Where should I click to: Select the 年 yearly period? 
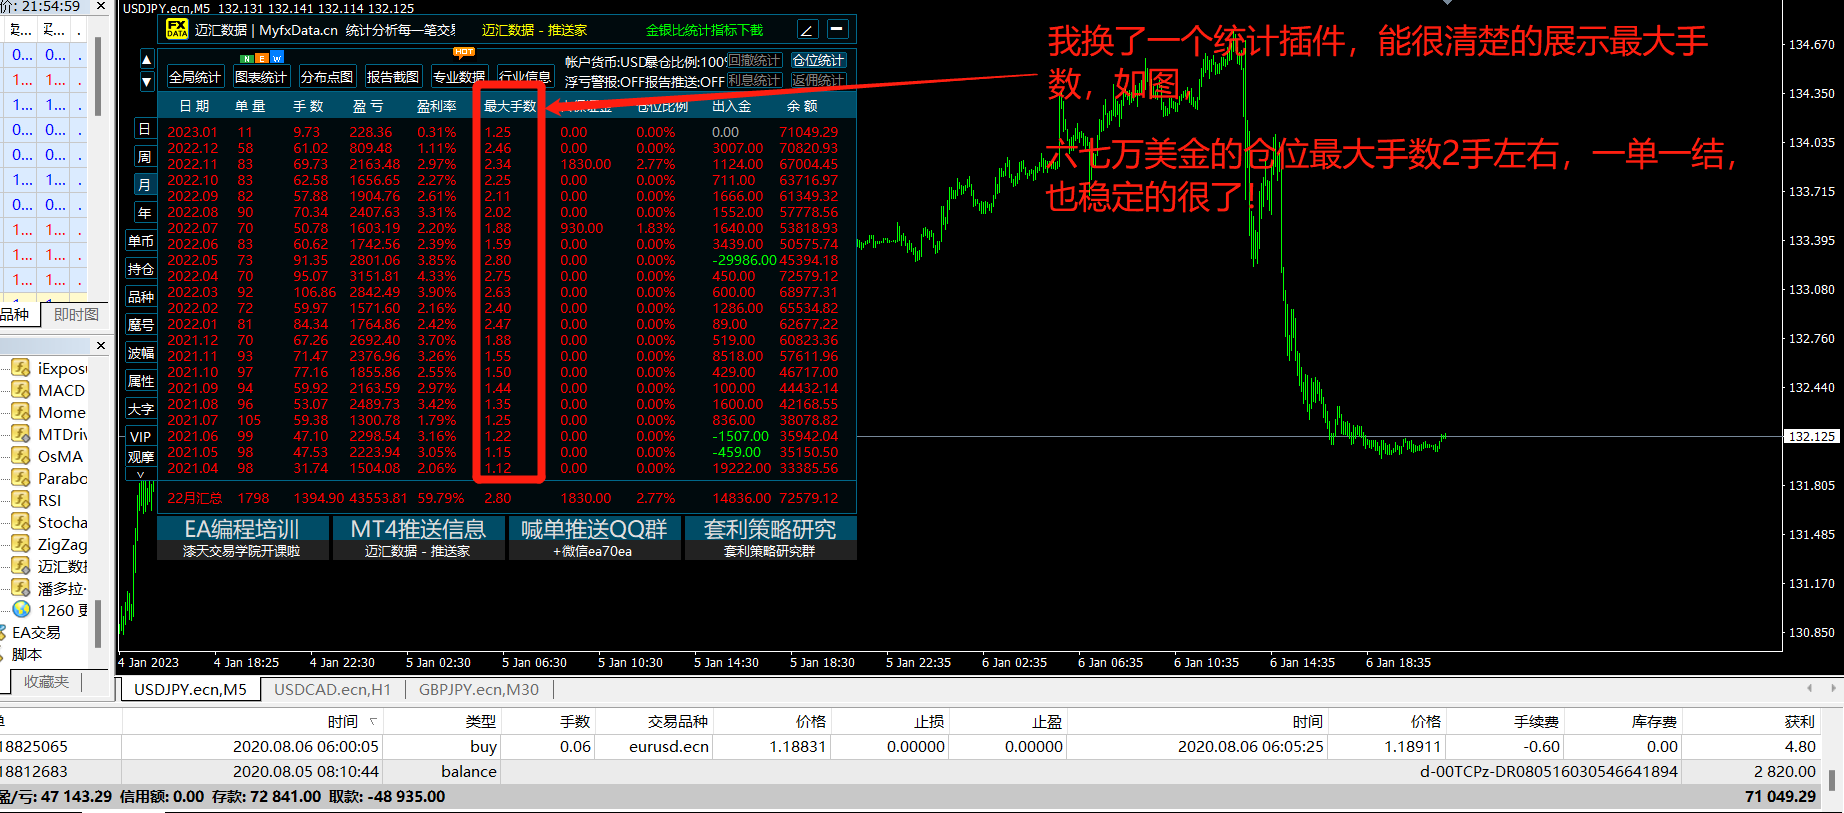point(144,213)
